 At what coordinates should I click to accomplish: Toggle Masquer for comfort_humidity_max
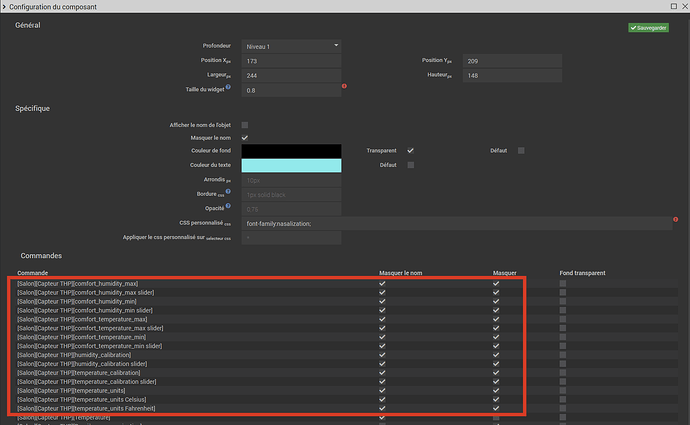pyautogui.click(x=496, y=283)
